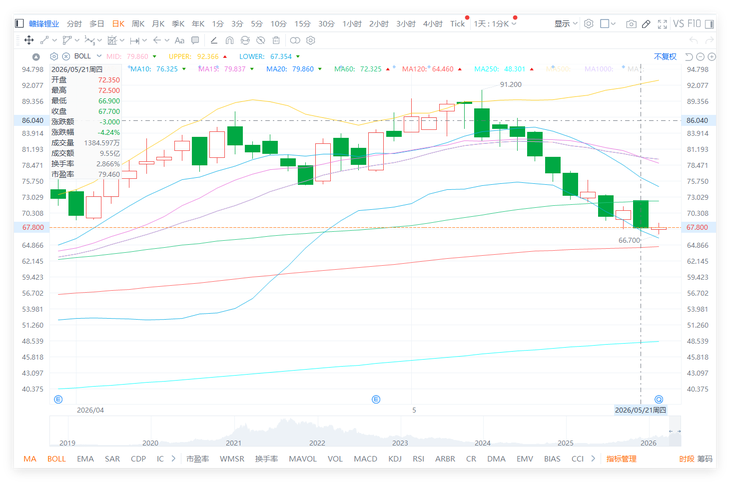Toggle EMA indicator at bottom bar
This screenshot has height=482, width=730.
coord(85,459)
